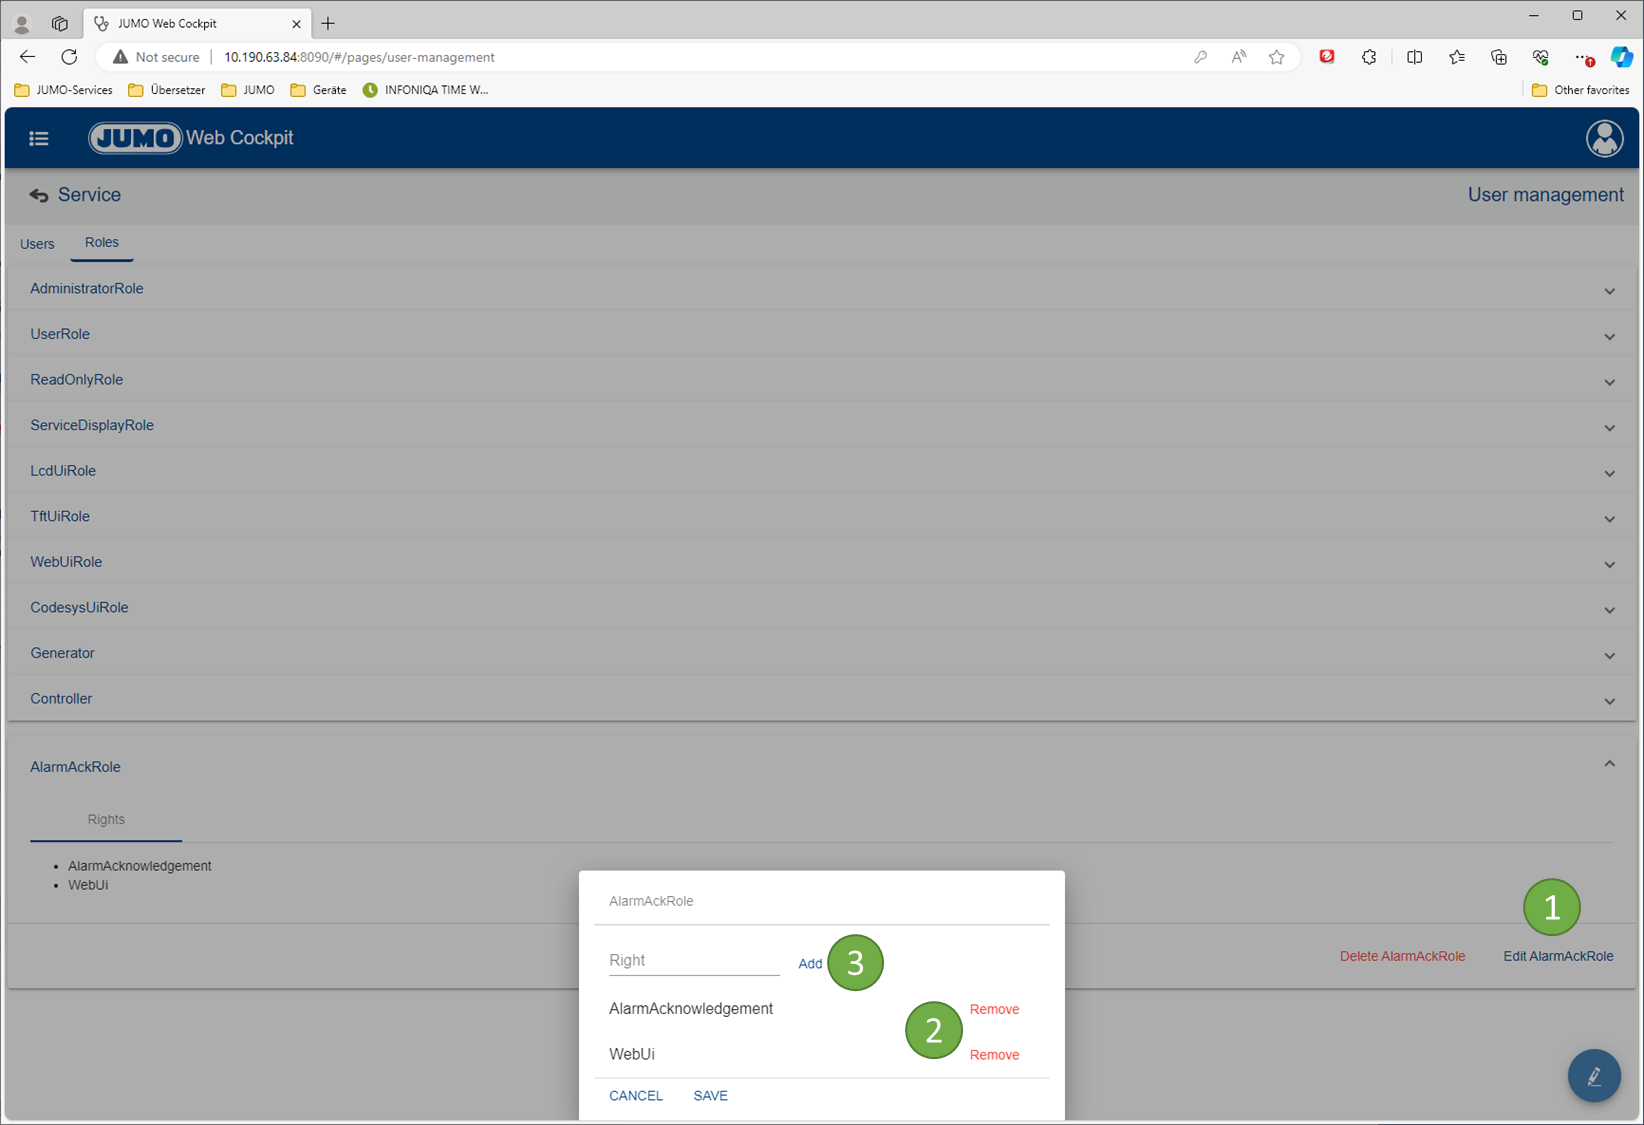The height and width of the screenshot is (1125, 1644).
Task: Click the back arrow next to Service
Action: coord(39,196)
